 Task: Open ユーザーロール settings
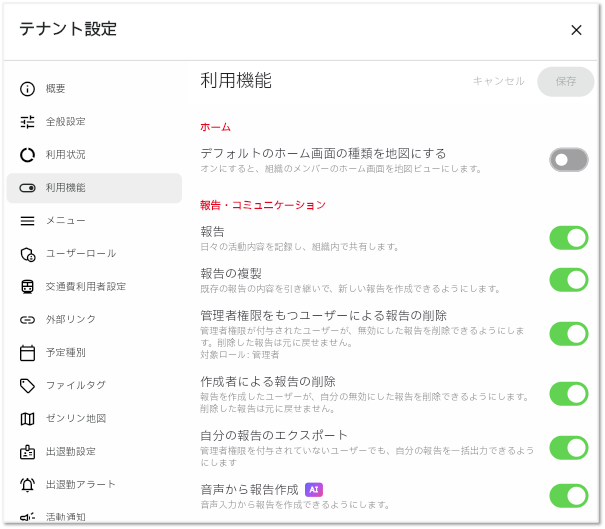pos(94,254)
